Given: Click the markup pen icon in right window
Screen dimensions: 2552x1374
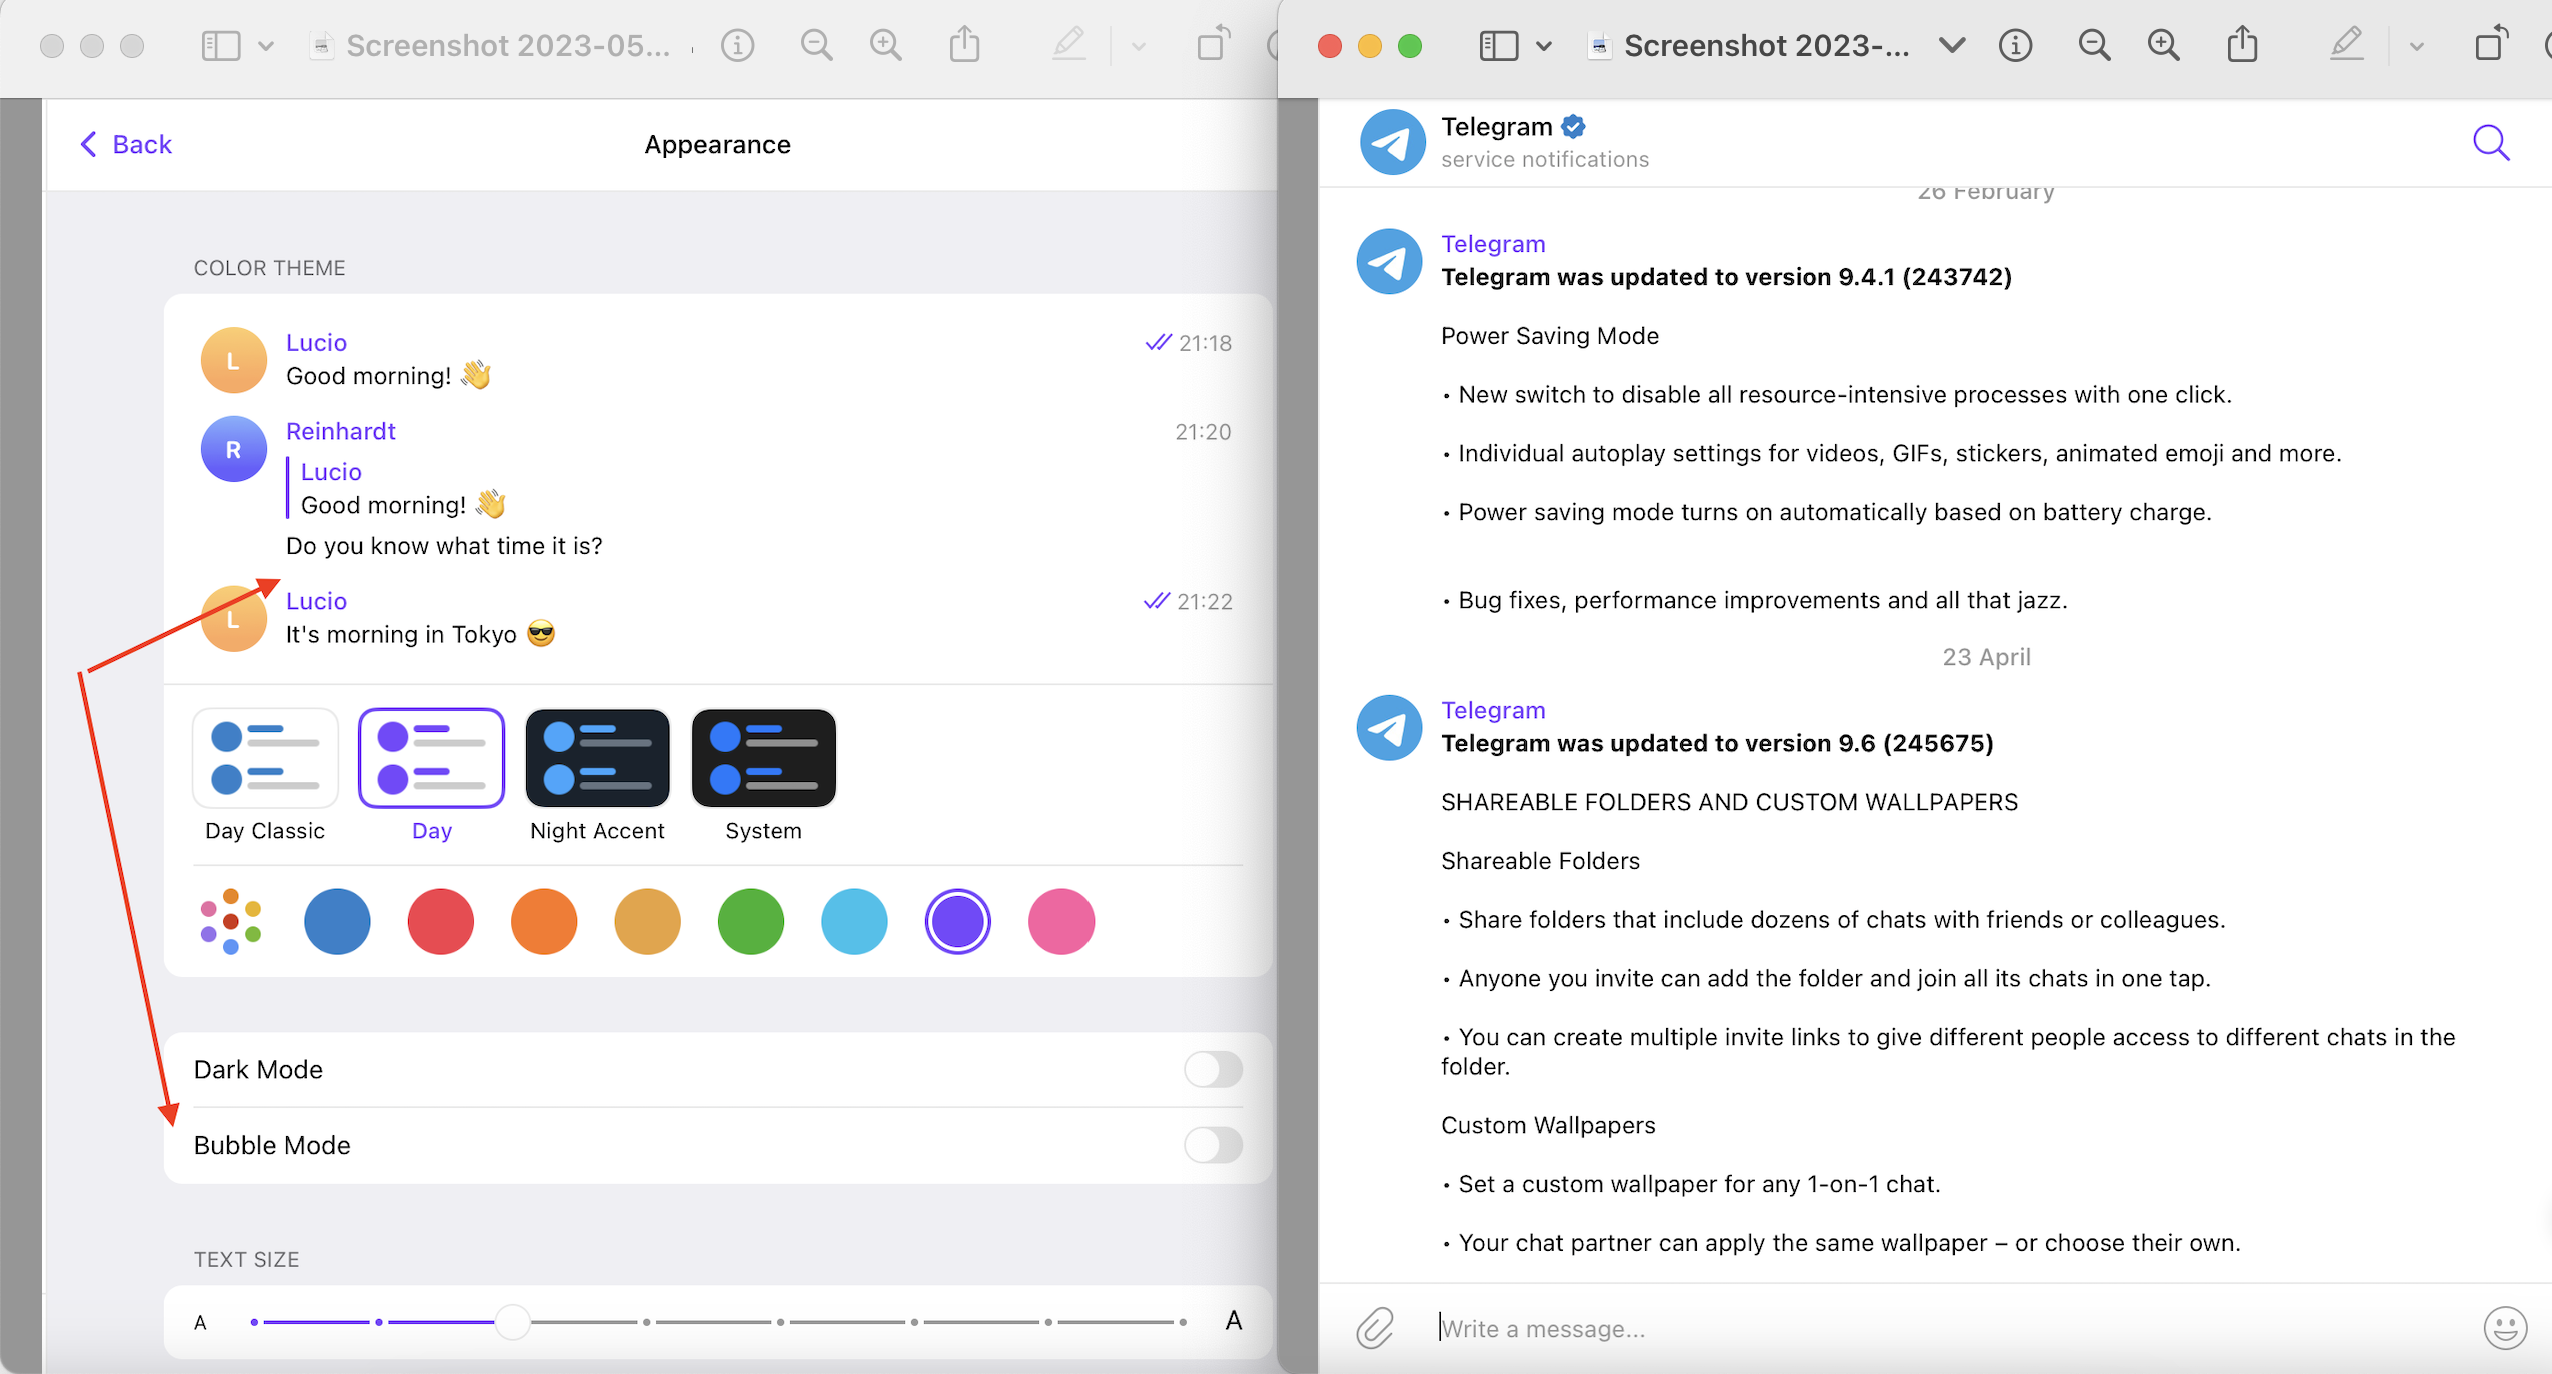Looking at the screenshot, I should (2345, 45).
